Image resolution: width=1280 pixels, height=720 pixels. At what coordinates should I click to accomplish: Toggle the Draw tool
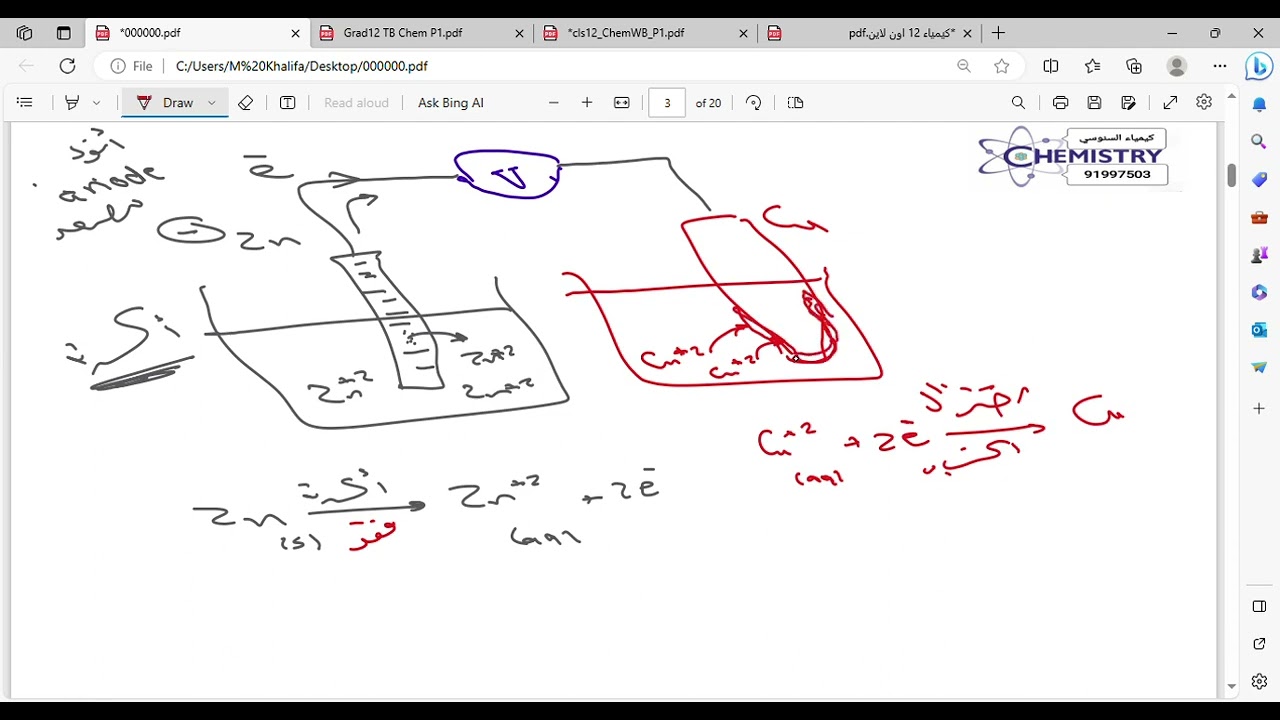(165, 103)
